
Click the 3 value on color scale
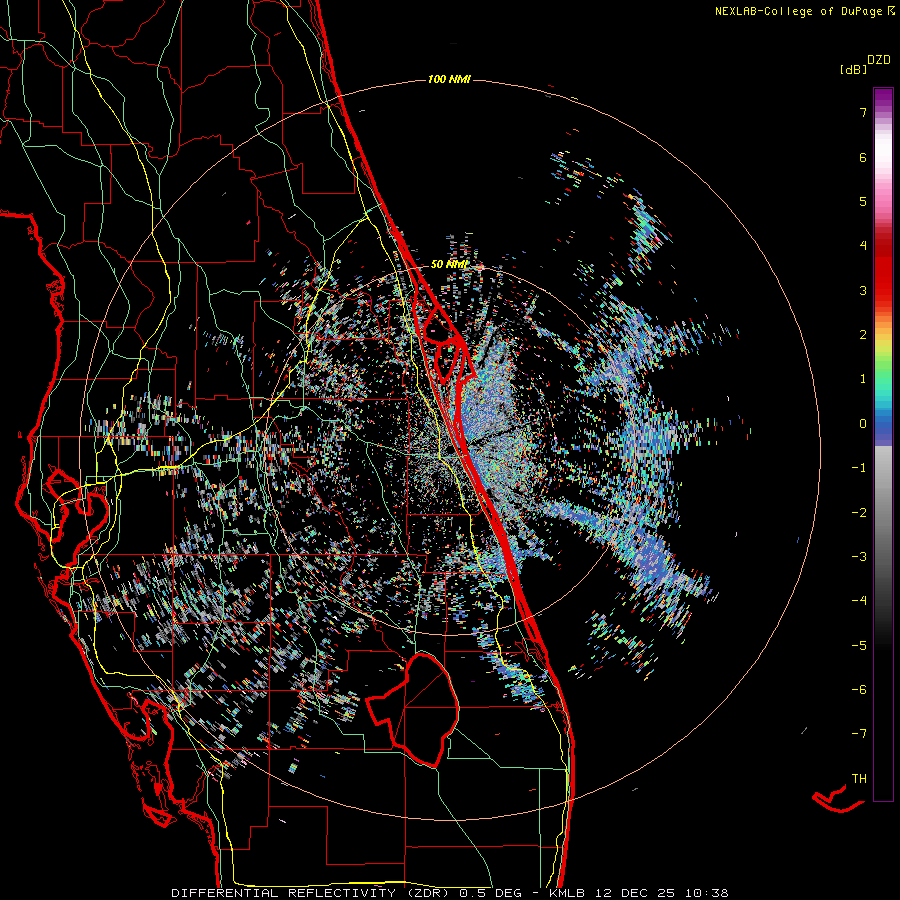[x=863, y=290]
